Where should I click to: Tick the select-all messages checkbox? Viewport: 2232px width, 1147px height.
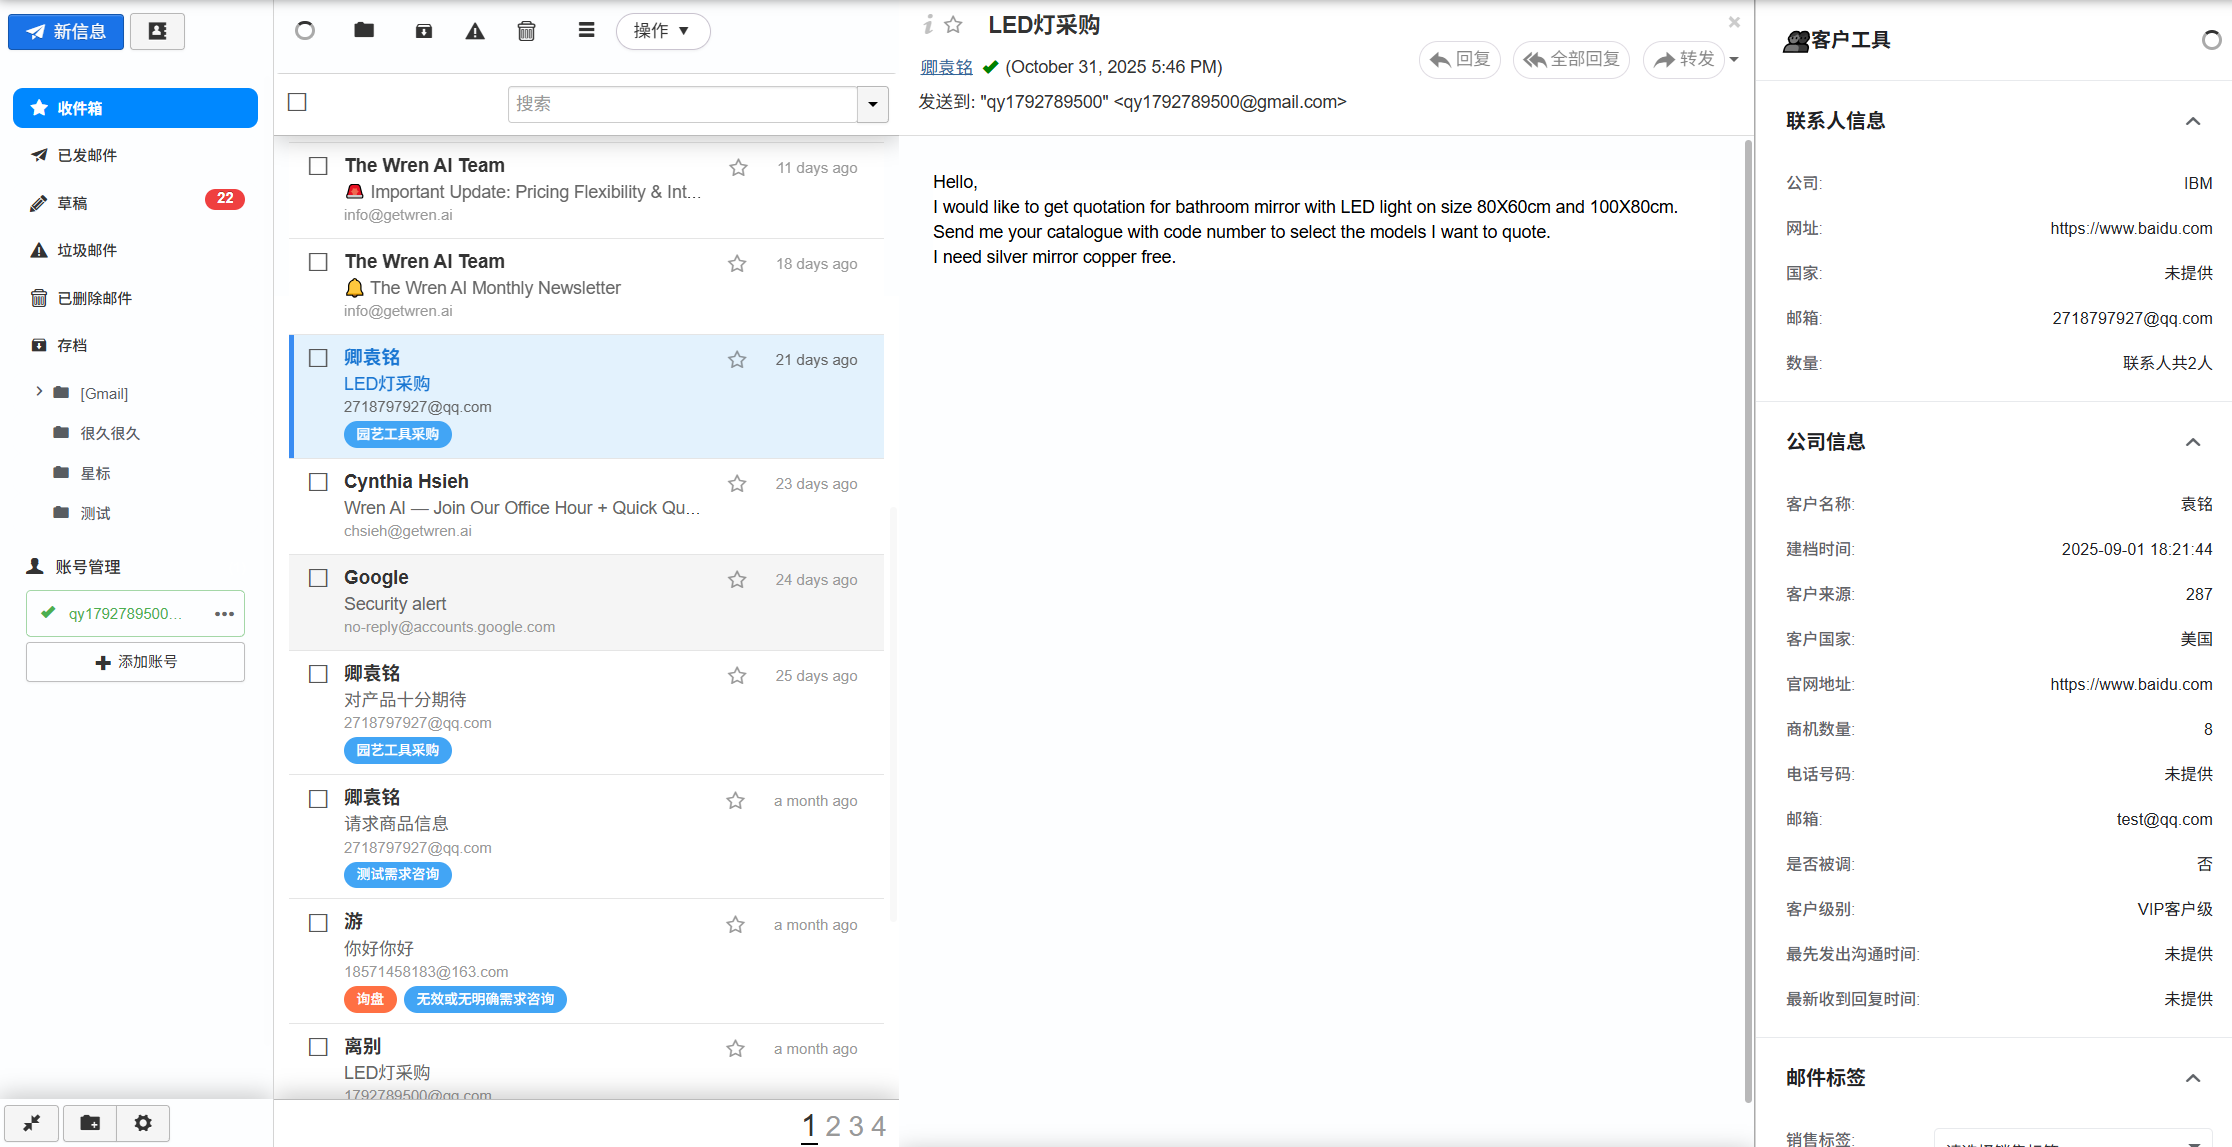click(x=297, y=102)
